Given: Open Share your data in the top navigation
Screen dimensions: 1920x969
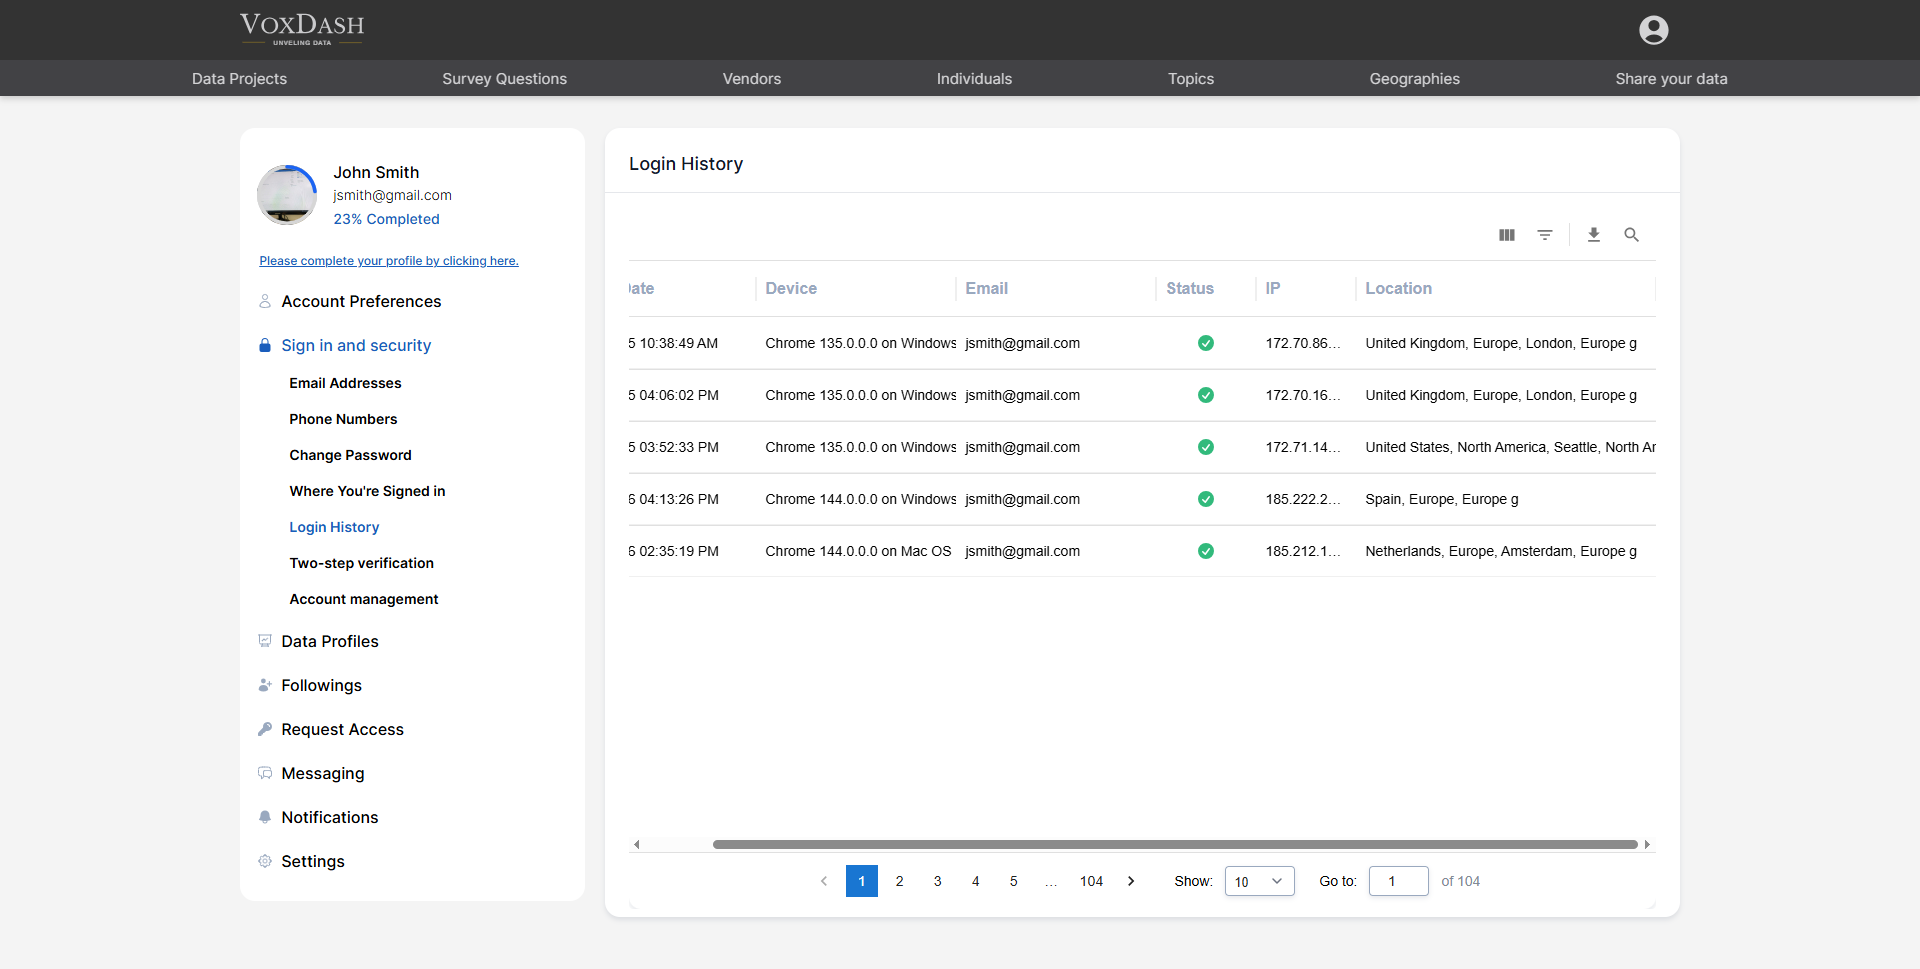Looking at the screenshot, I should pos(1671,79).
